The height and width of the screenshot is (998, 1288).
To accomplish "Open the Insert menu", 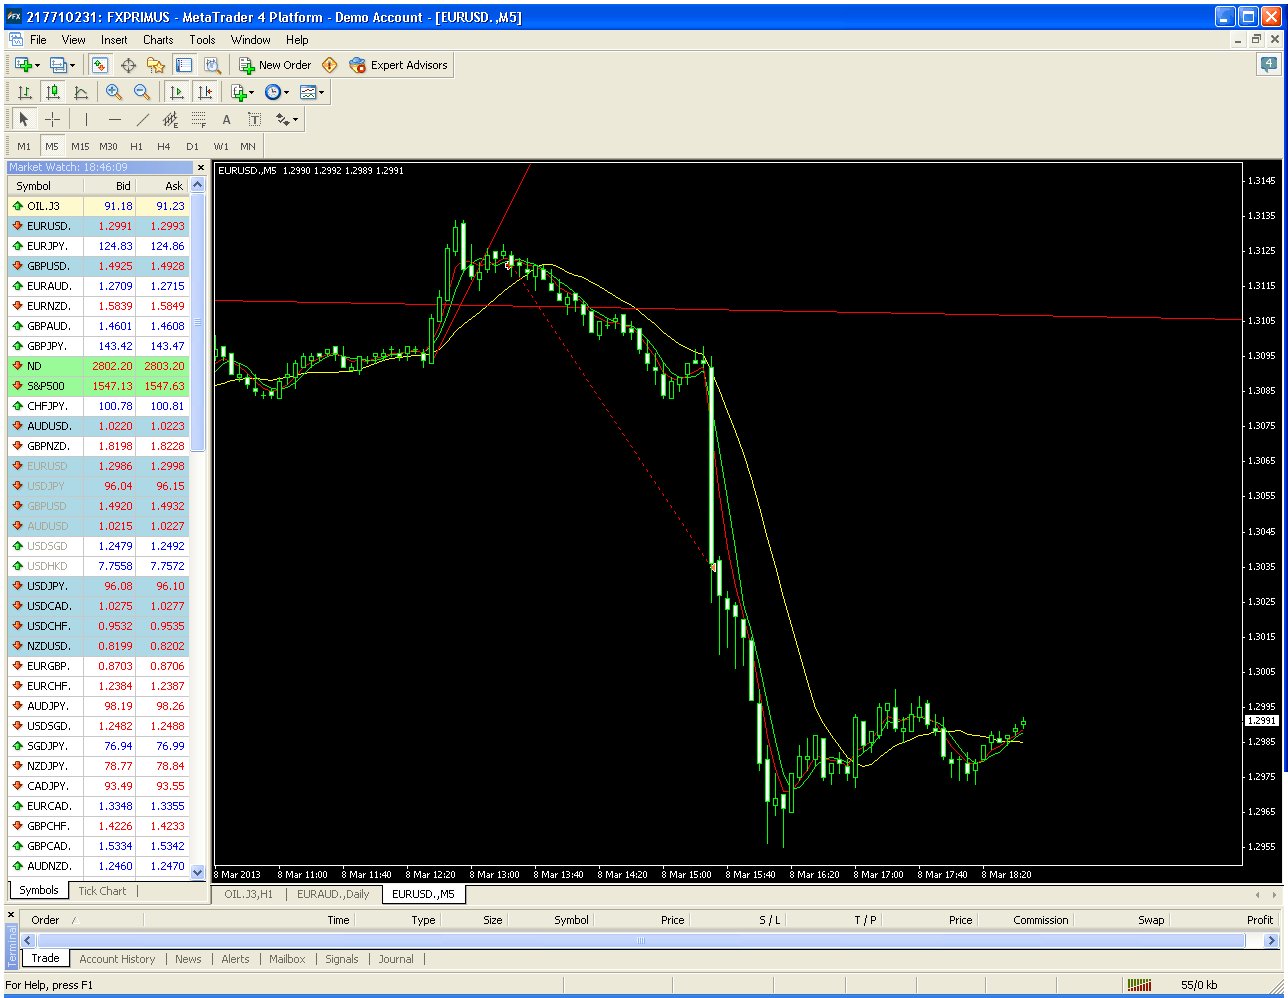I will pyautogui.click(x=114, y=40).
